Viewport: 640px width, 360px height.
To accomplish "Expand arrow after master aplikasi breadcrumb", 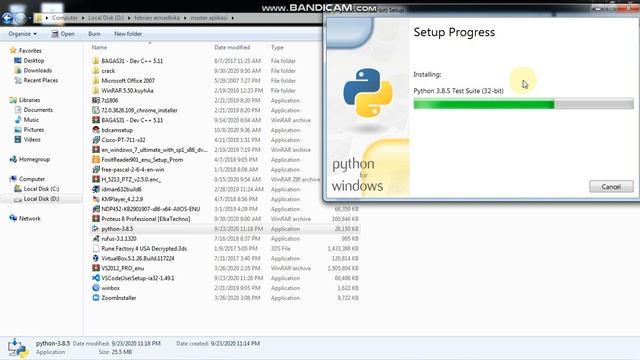I will (233, 18).
